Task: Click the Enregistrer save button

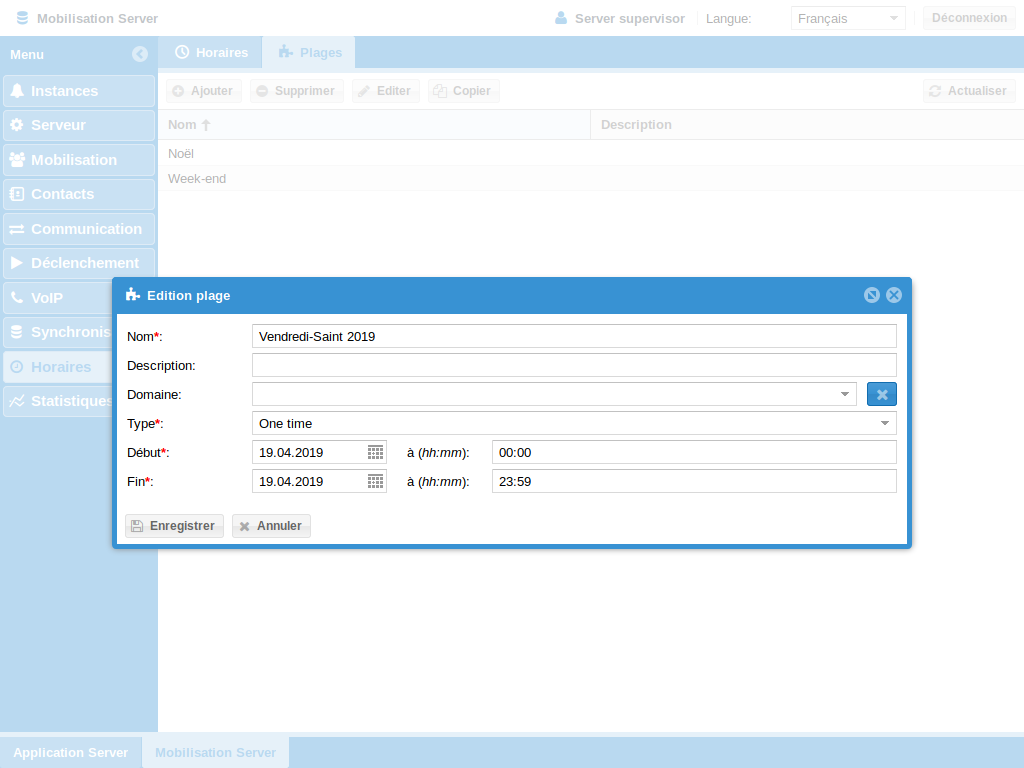Action: point(174,526)
